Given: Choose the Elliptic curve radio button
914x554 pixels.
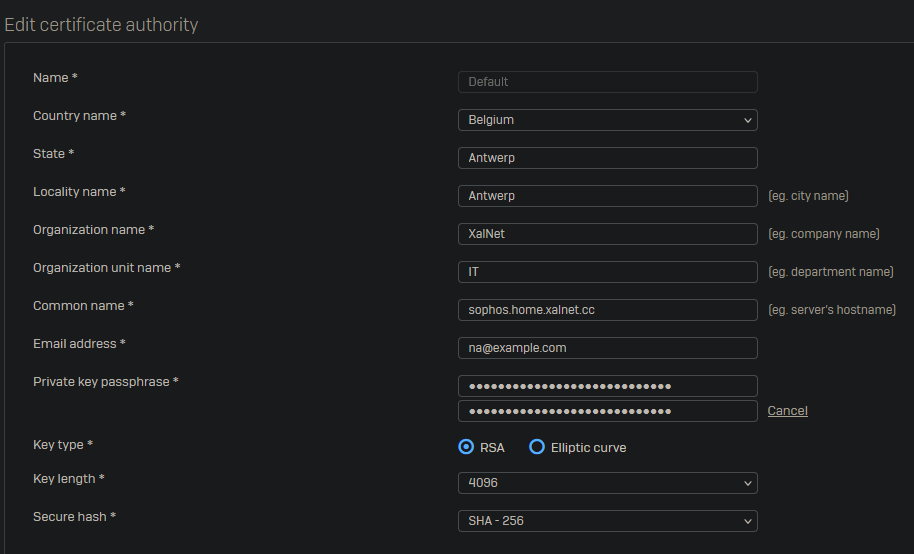Looking at the screenshot, I should pyautogui.click(x=537, y=447).
